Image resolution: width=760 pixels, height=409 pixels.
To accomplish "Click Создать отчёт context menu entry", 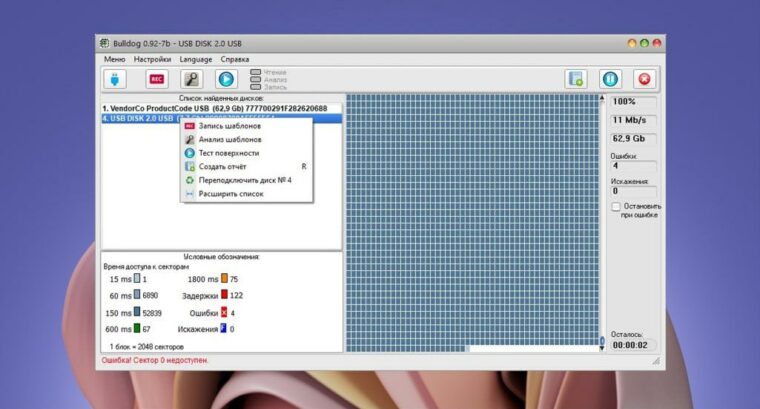I will pyautogui.click(x=221, y=167).
